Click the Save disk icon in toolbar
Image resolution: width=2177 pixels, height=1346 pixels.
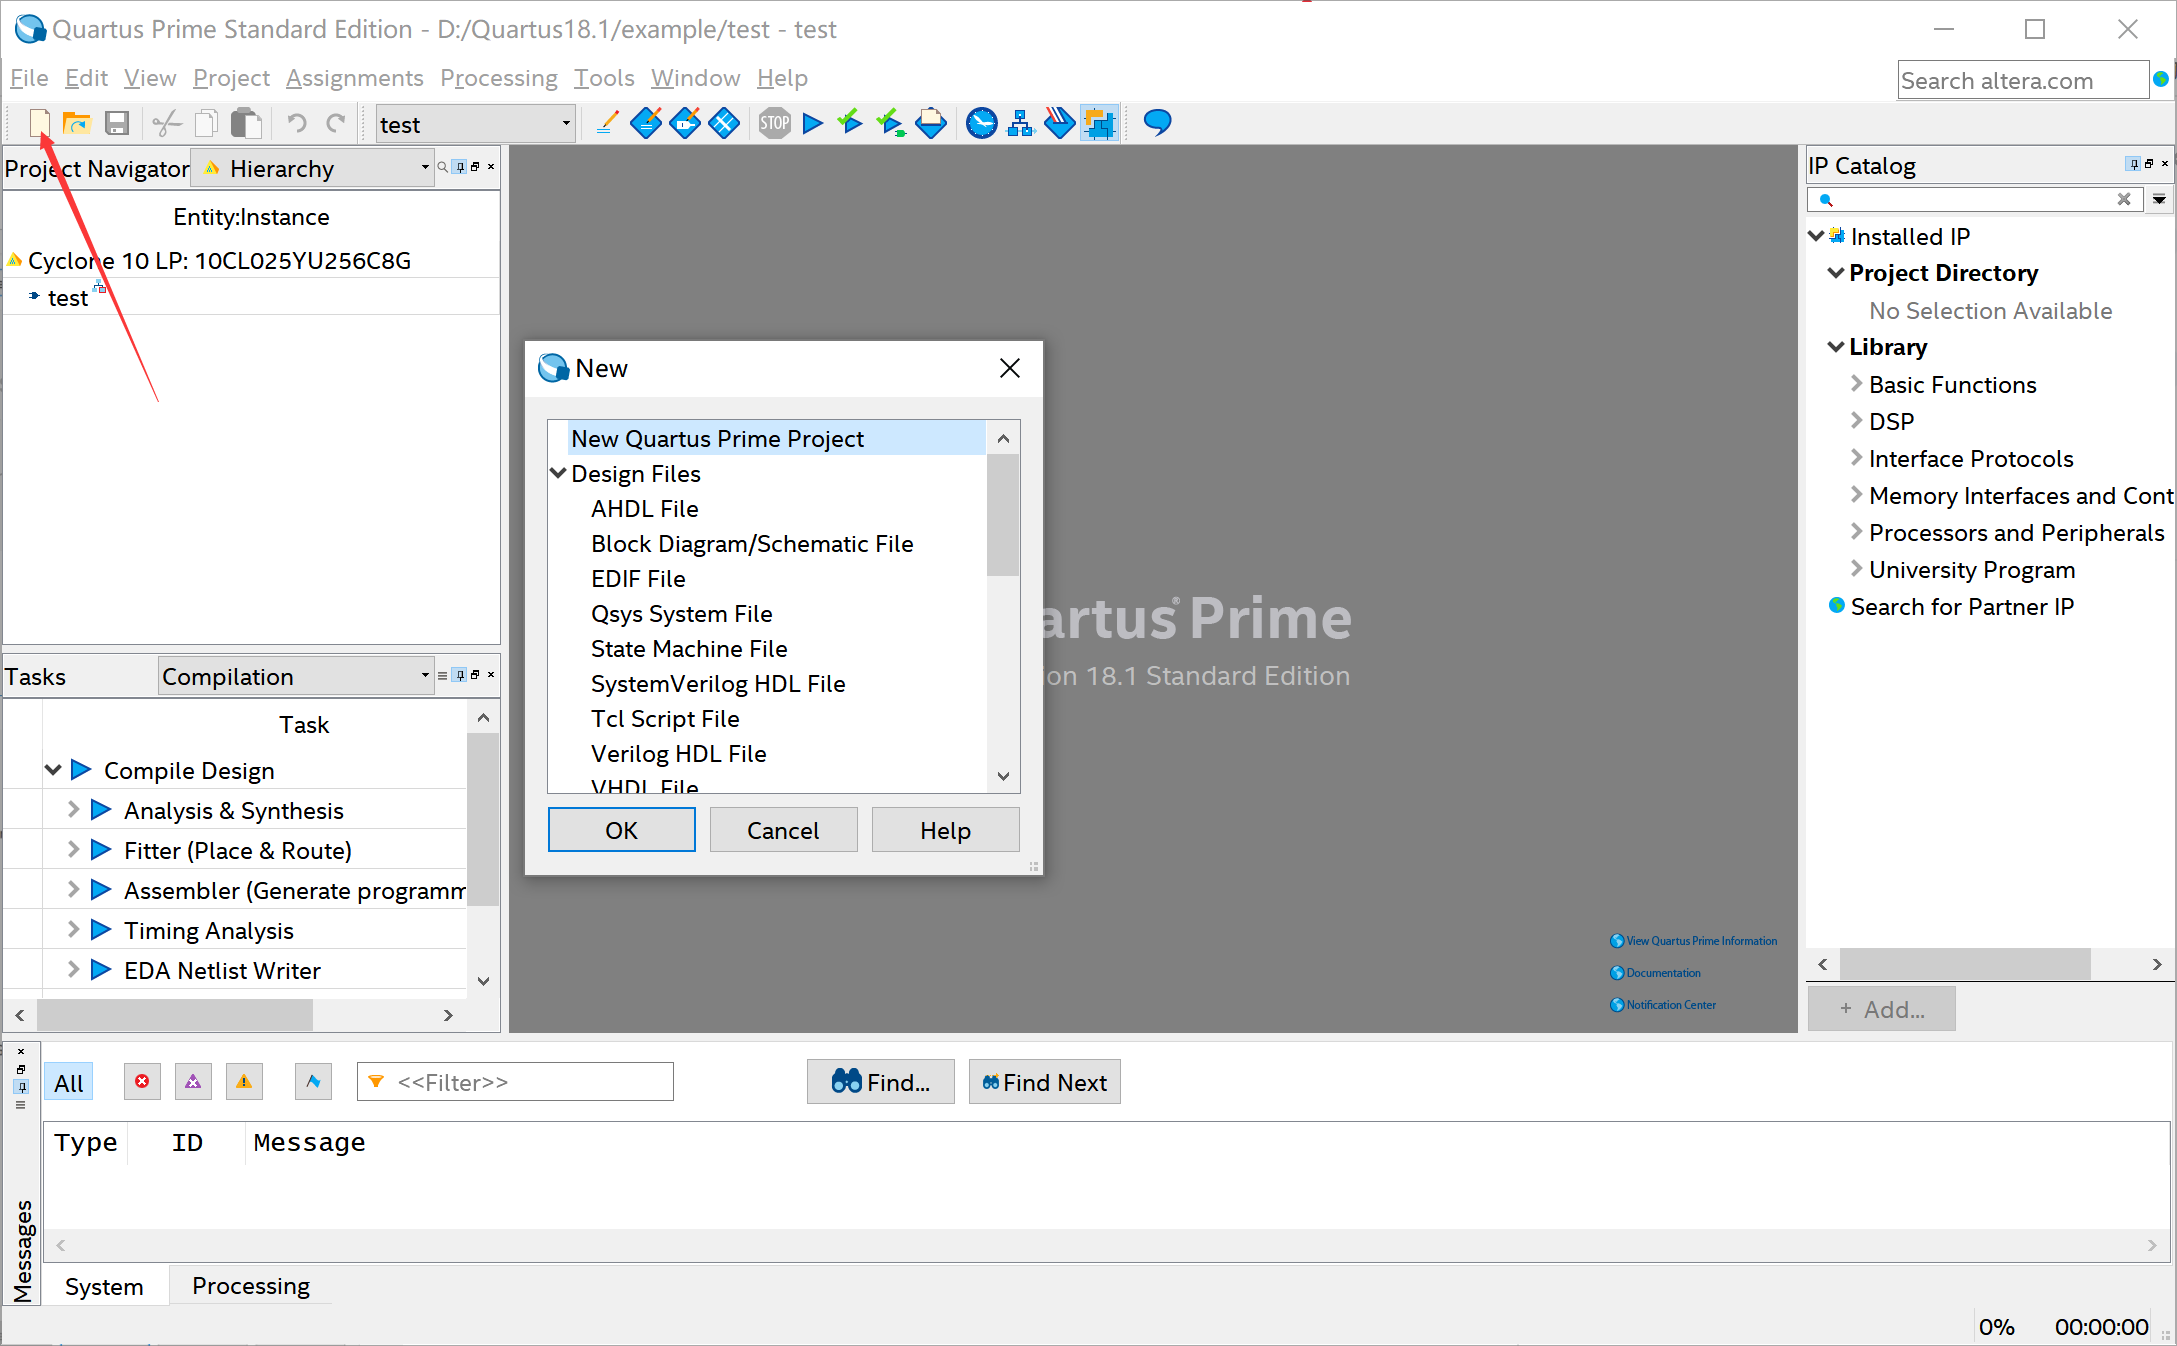(117, 123)
